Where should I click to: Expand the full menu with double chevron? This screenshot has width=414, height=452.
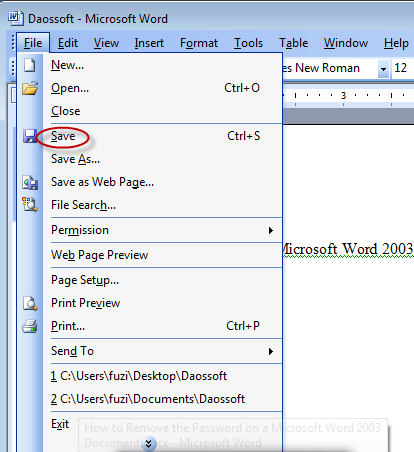149,444
